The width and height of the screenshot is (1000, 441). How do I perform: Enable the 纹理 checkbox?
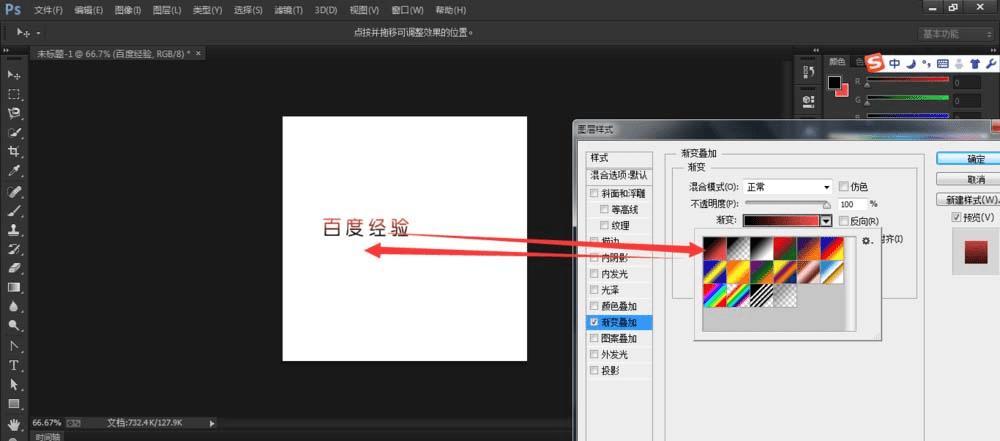tap(605, 225)
